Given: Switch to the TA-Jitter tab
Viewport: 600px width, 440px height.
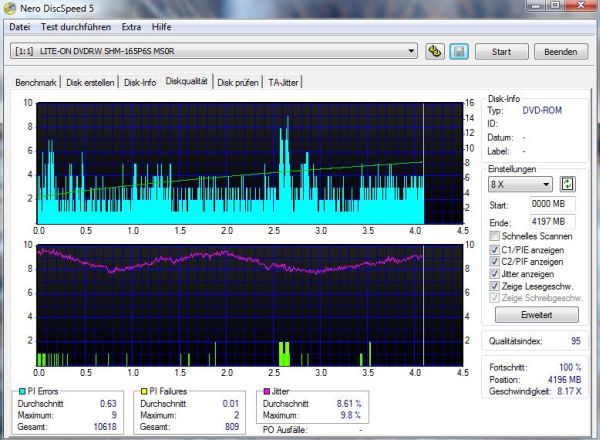Looking at the screenshot, I should [286, 83].
